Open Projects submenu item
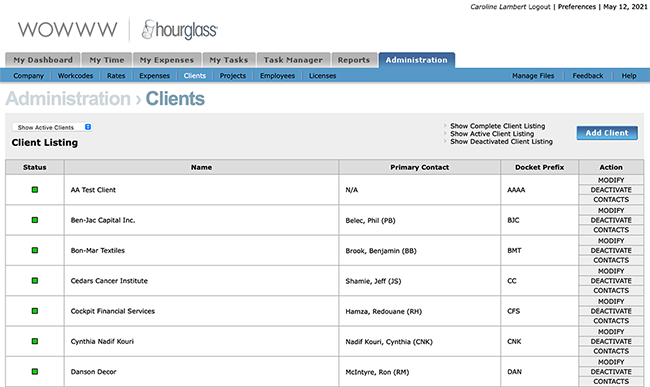 point(233,76)
